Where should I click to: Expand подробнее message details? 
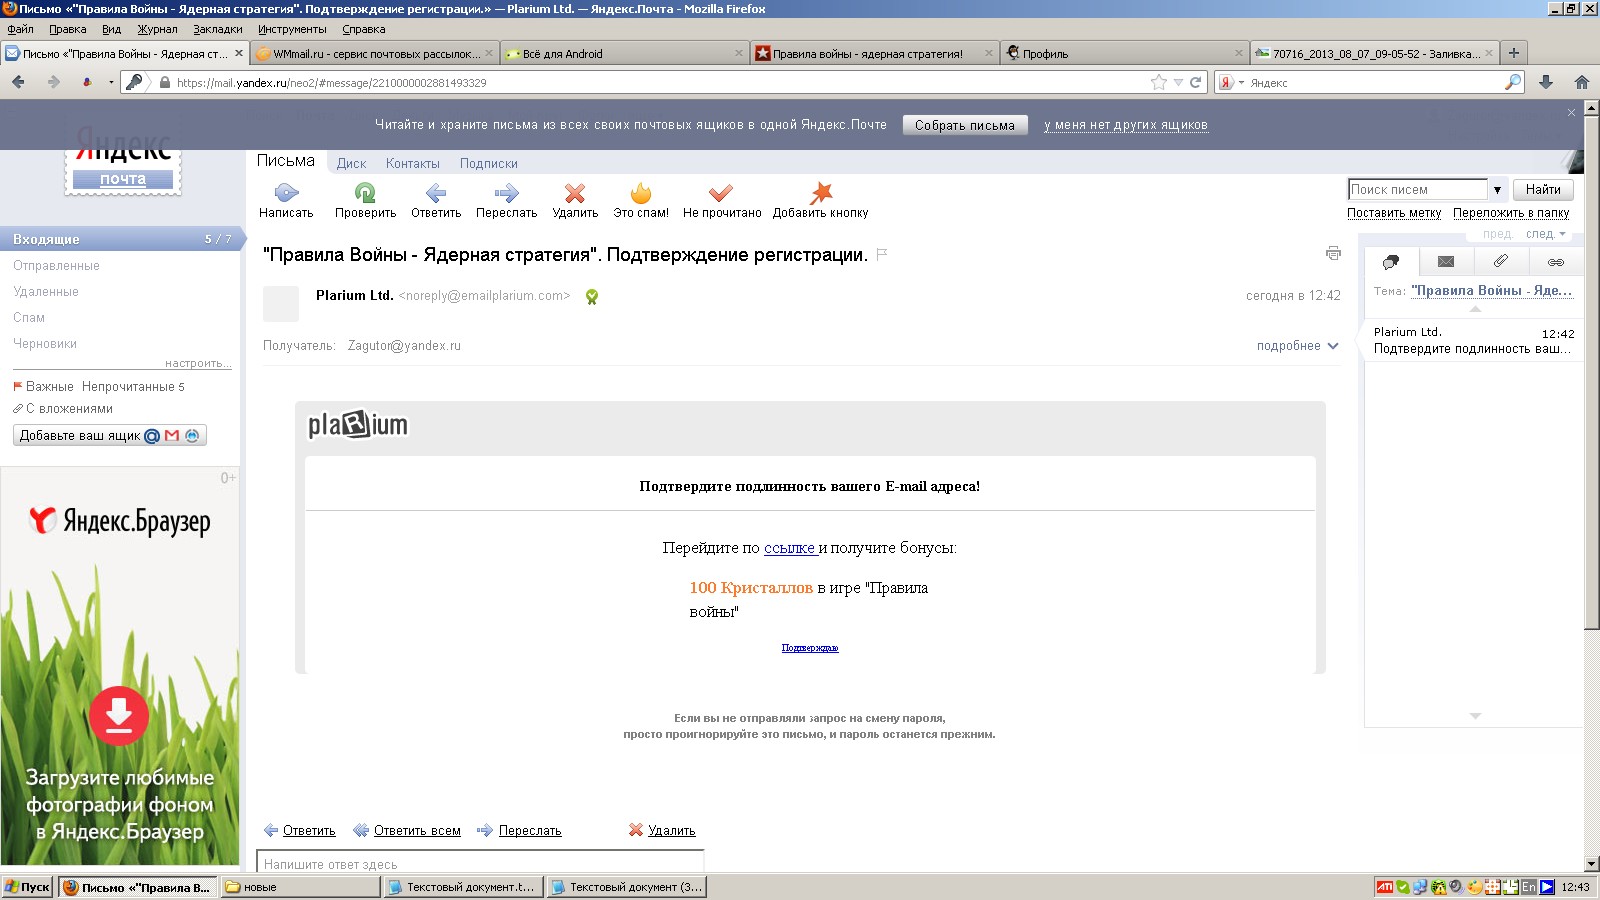coord(1297,346)
